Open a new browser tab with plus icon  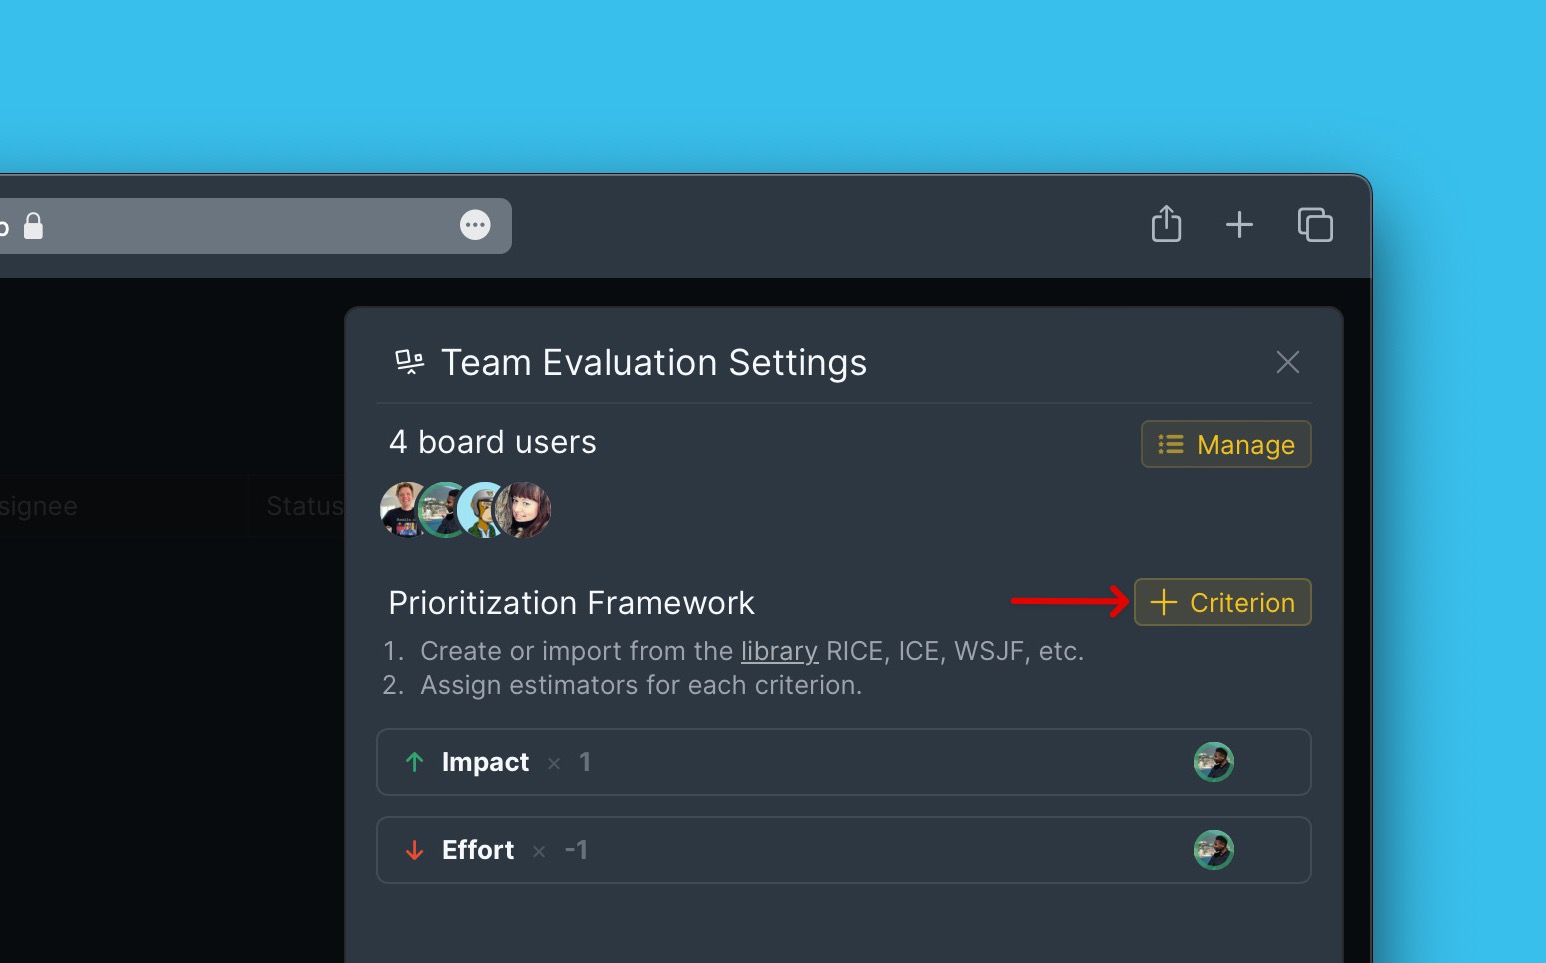[x=1239, y=225]
